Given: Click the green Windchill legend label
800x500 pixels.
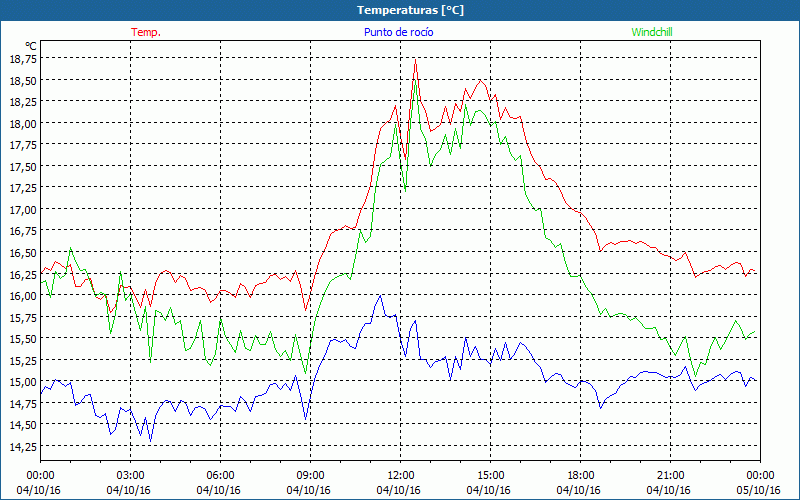Looking at the screenshot, I should (x=652, y=32).
